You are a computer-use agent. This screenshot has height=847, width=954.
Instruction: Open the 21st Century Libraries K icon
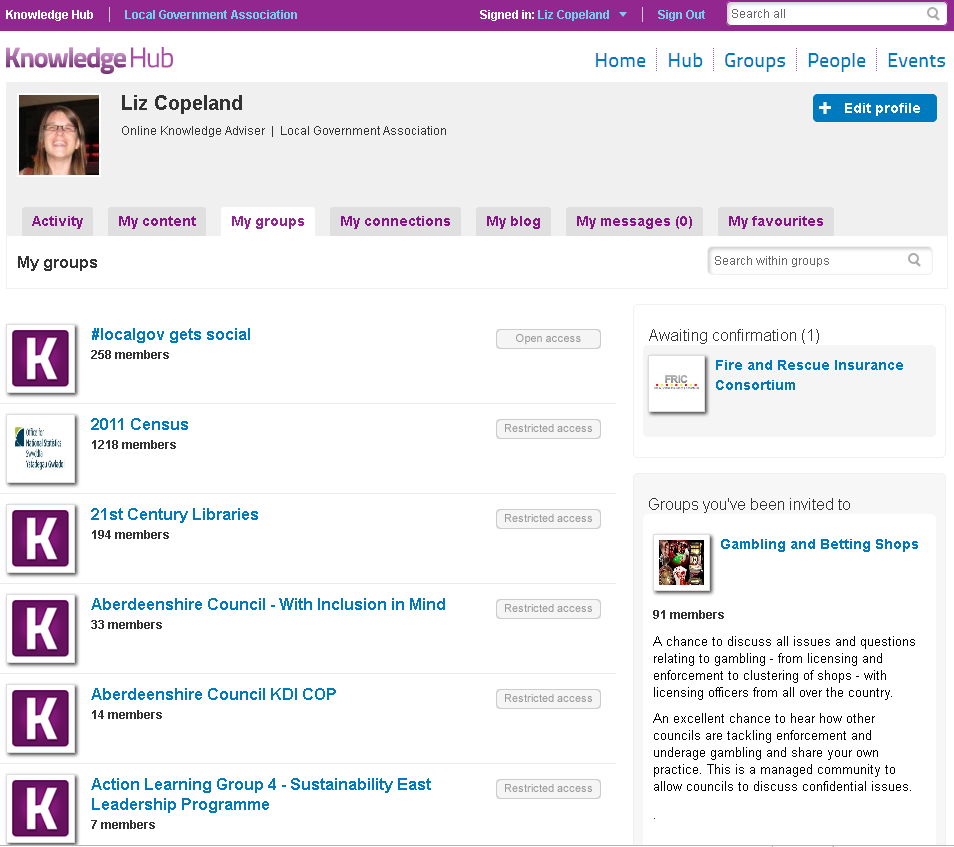[x=41, y=539]
